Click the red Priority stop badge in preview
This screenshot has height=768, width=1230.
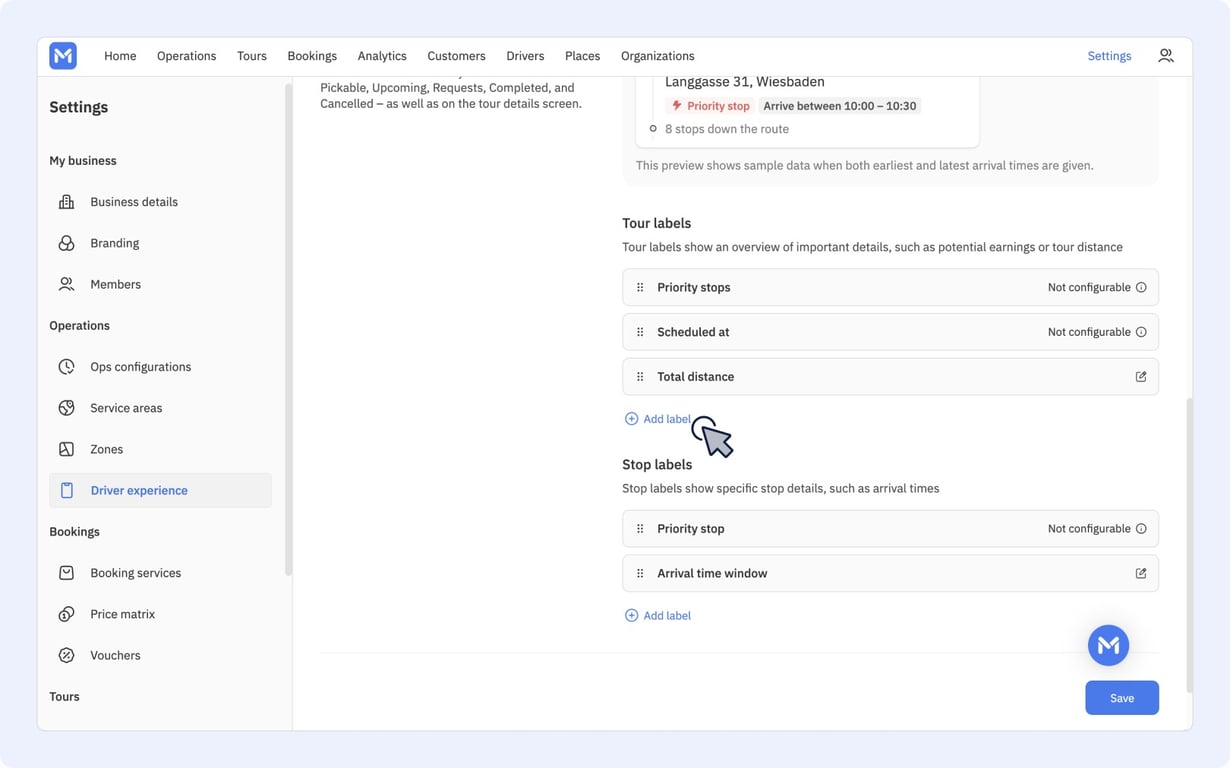[710, 106]
